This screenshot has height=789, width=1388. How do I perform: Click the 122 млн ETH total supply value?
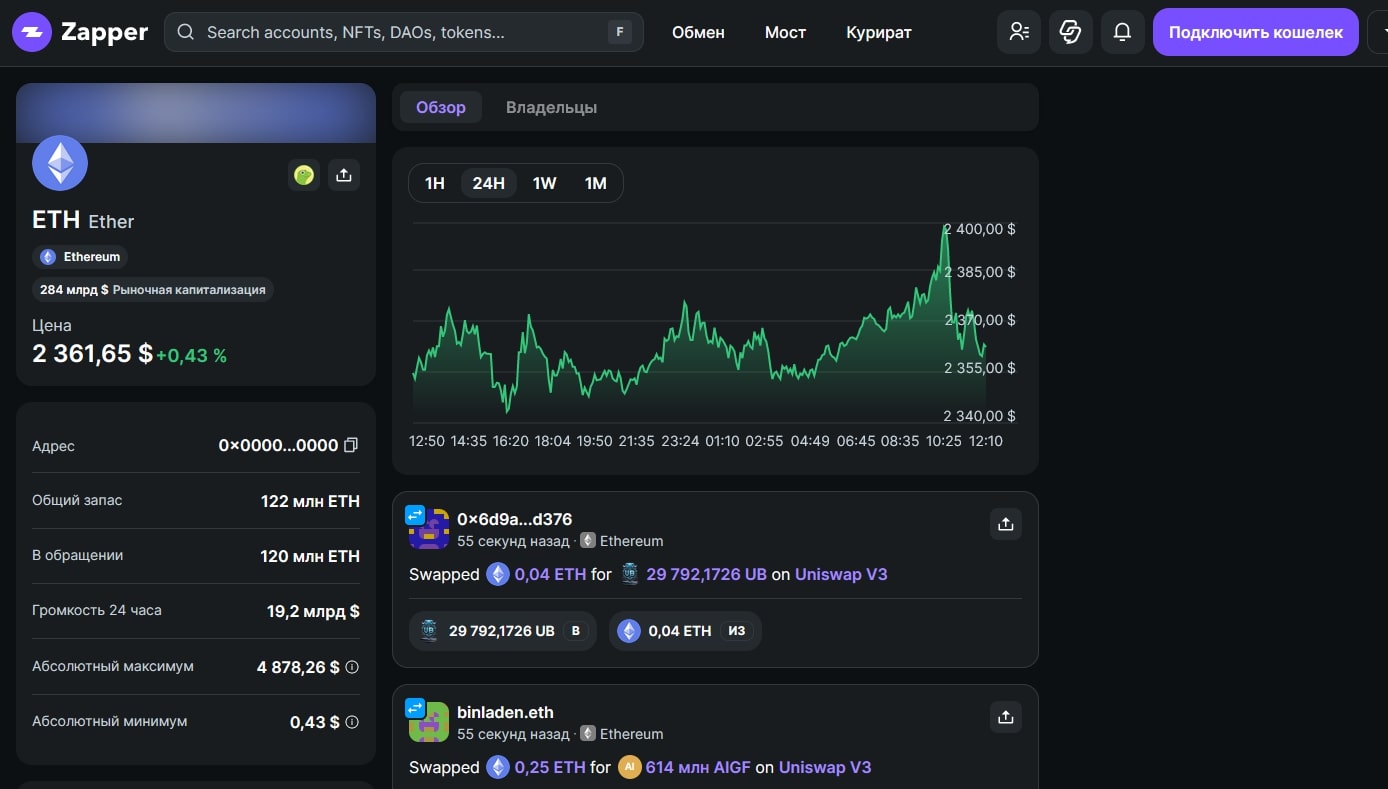[310, 501]
